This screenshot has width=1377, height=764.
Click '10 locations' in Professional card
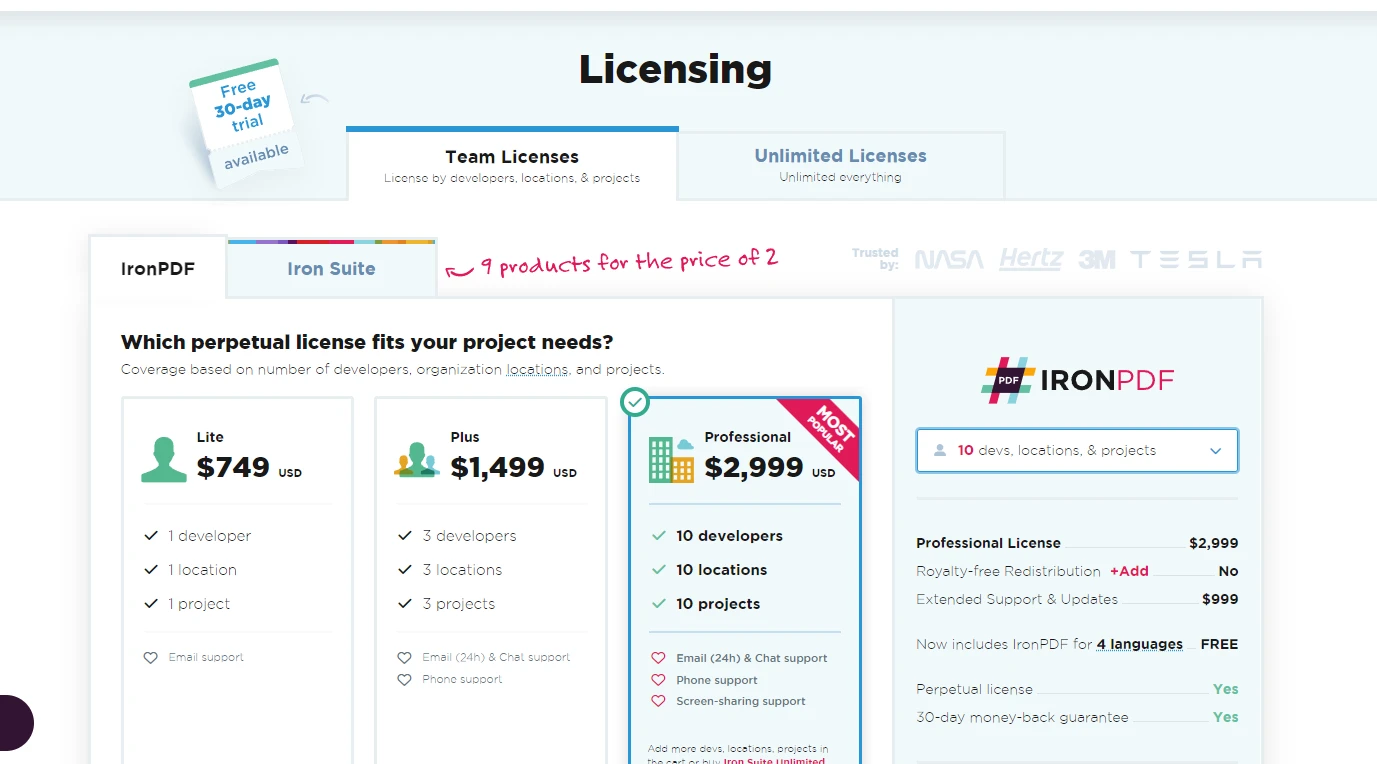pyautogui.click(x=721, y=570)
